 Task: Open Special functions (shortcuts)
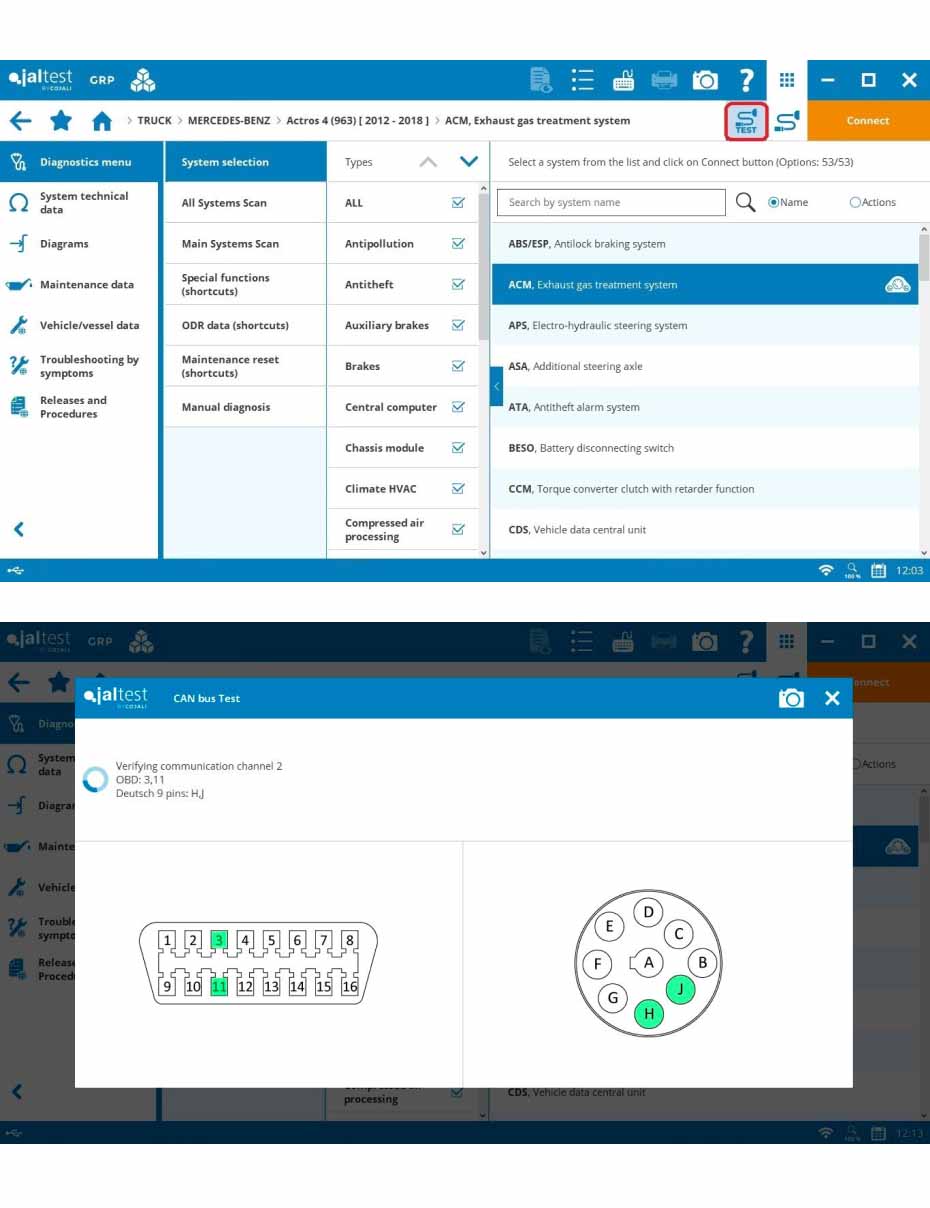coord(246,285)
